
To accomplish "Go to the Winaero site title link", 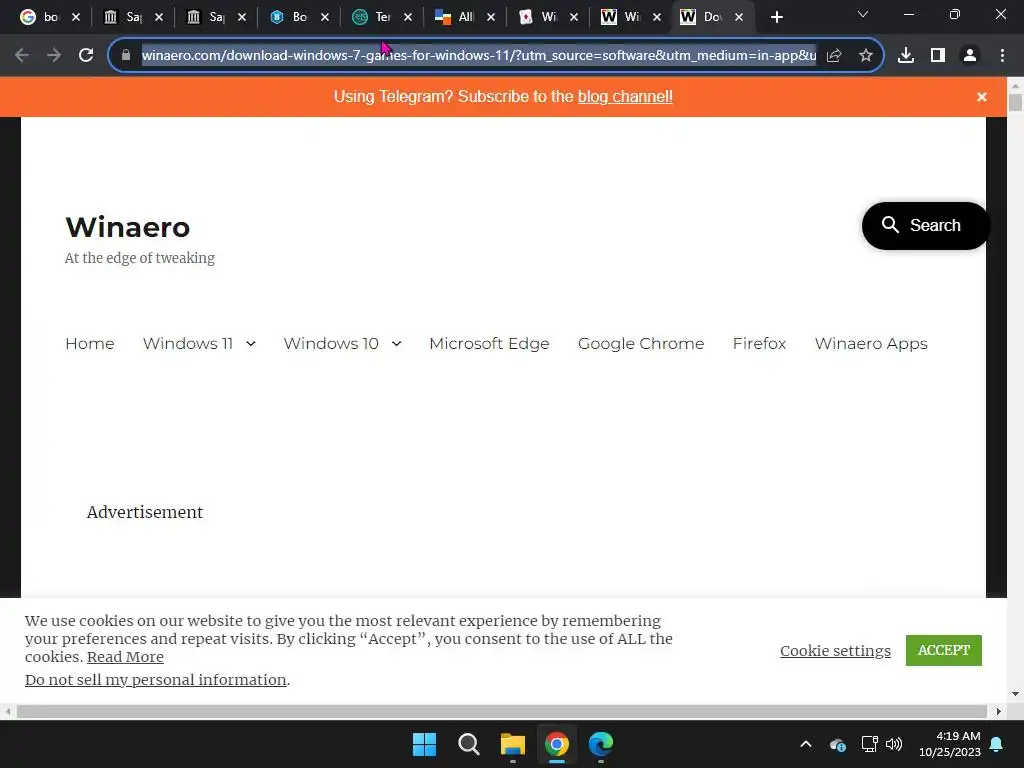I will tap(128, 227).
